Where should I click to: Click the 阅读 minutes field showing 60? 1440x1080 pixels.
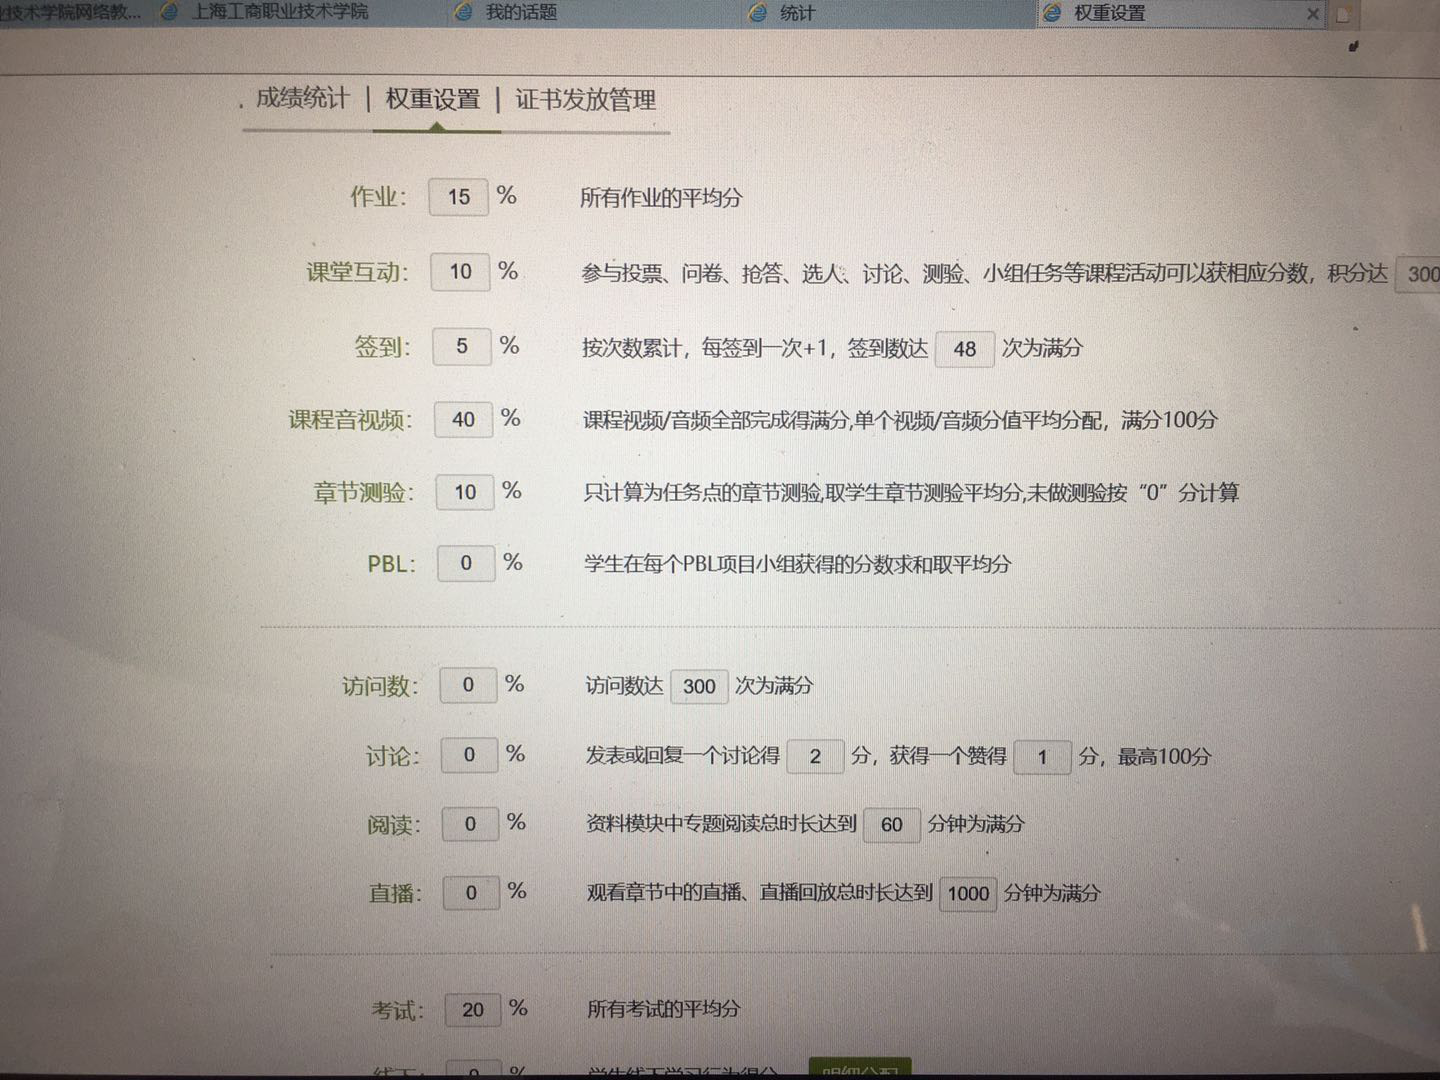point(891,824)
